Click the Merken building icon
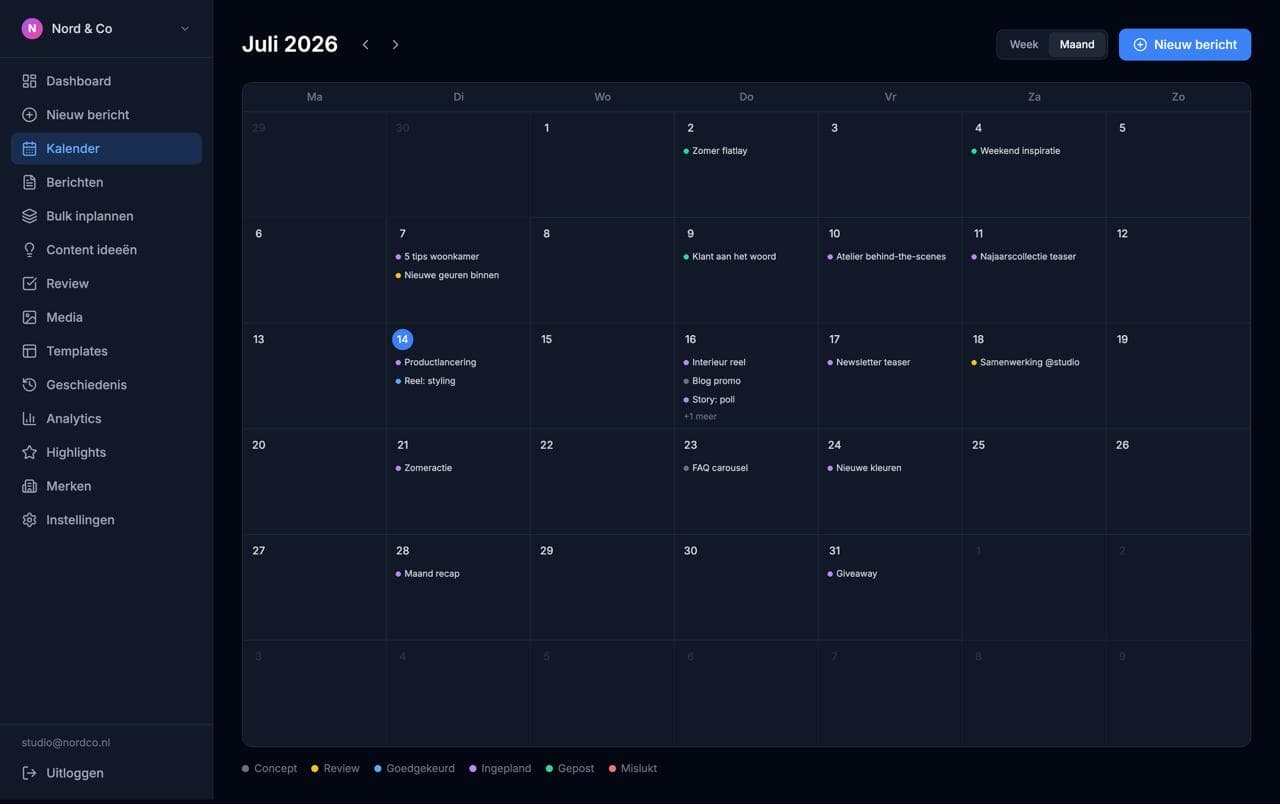Image resolution: width=1280 pixels, height=804 pixels. (29, 486)
